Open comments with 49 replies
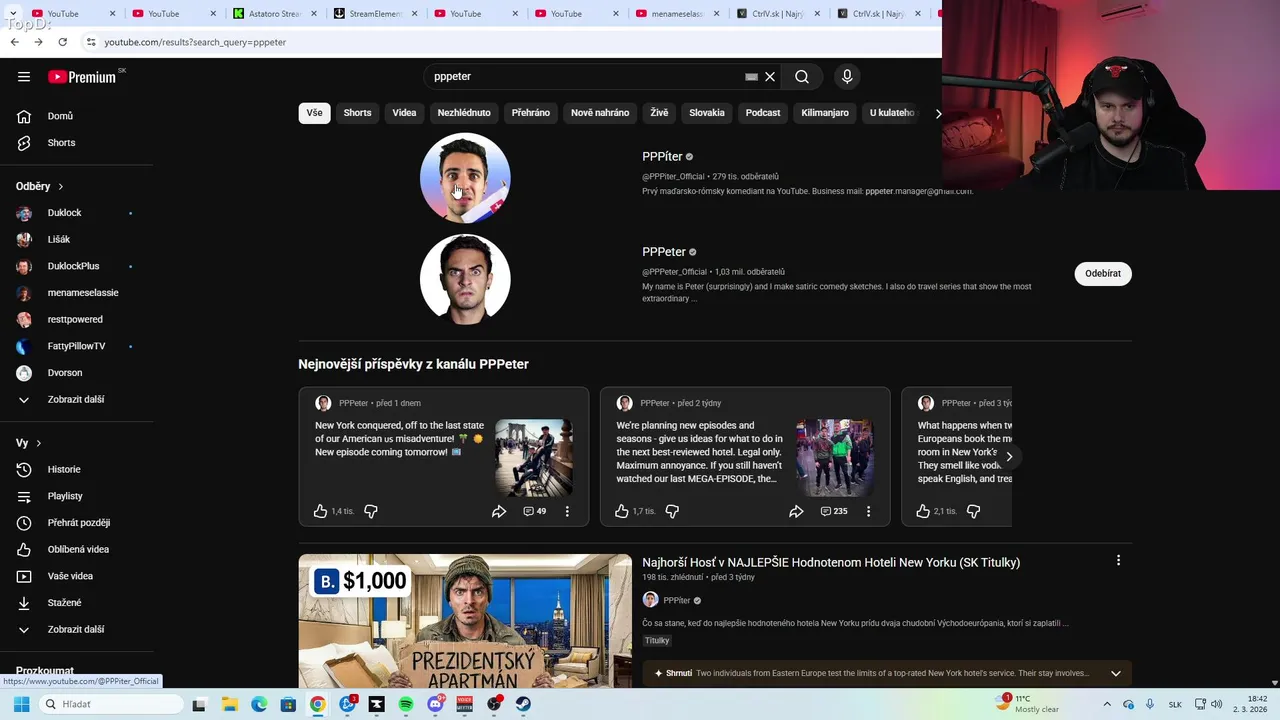 coord(535,511)
